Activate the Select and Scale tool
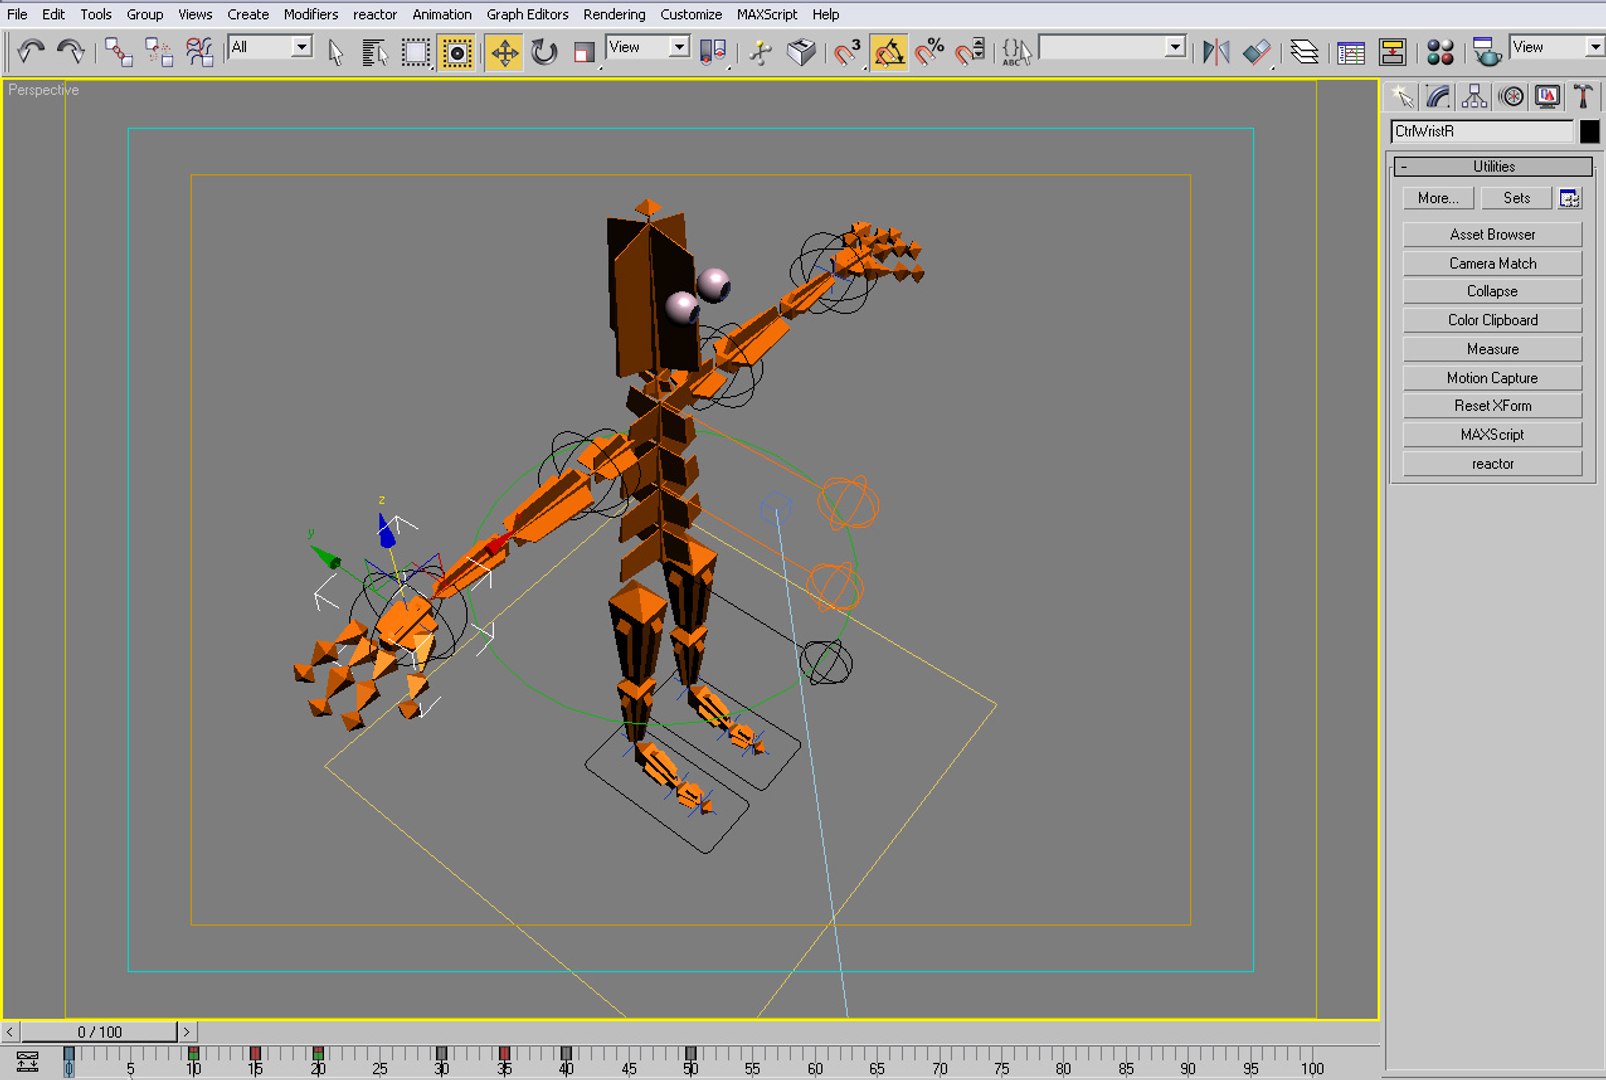This screenshot has height=1080, width=1606. tap(584, 51)
